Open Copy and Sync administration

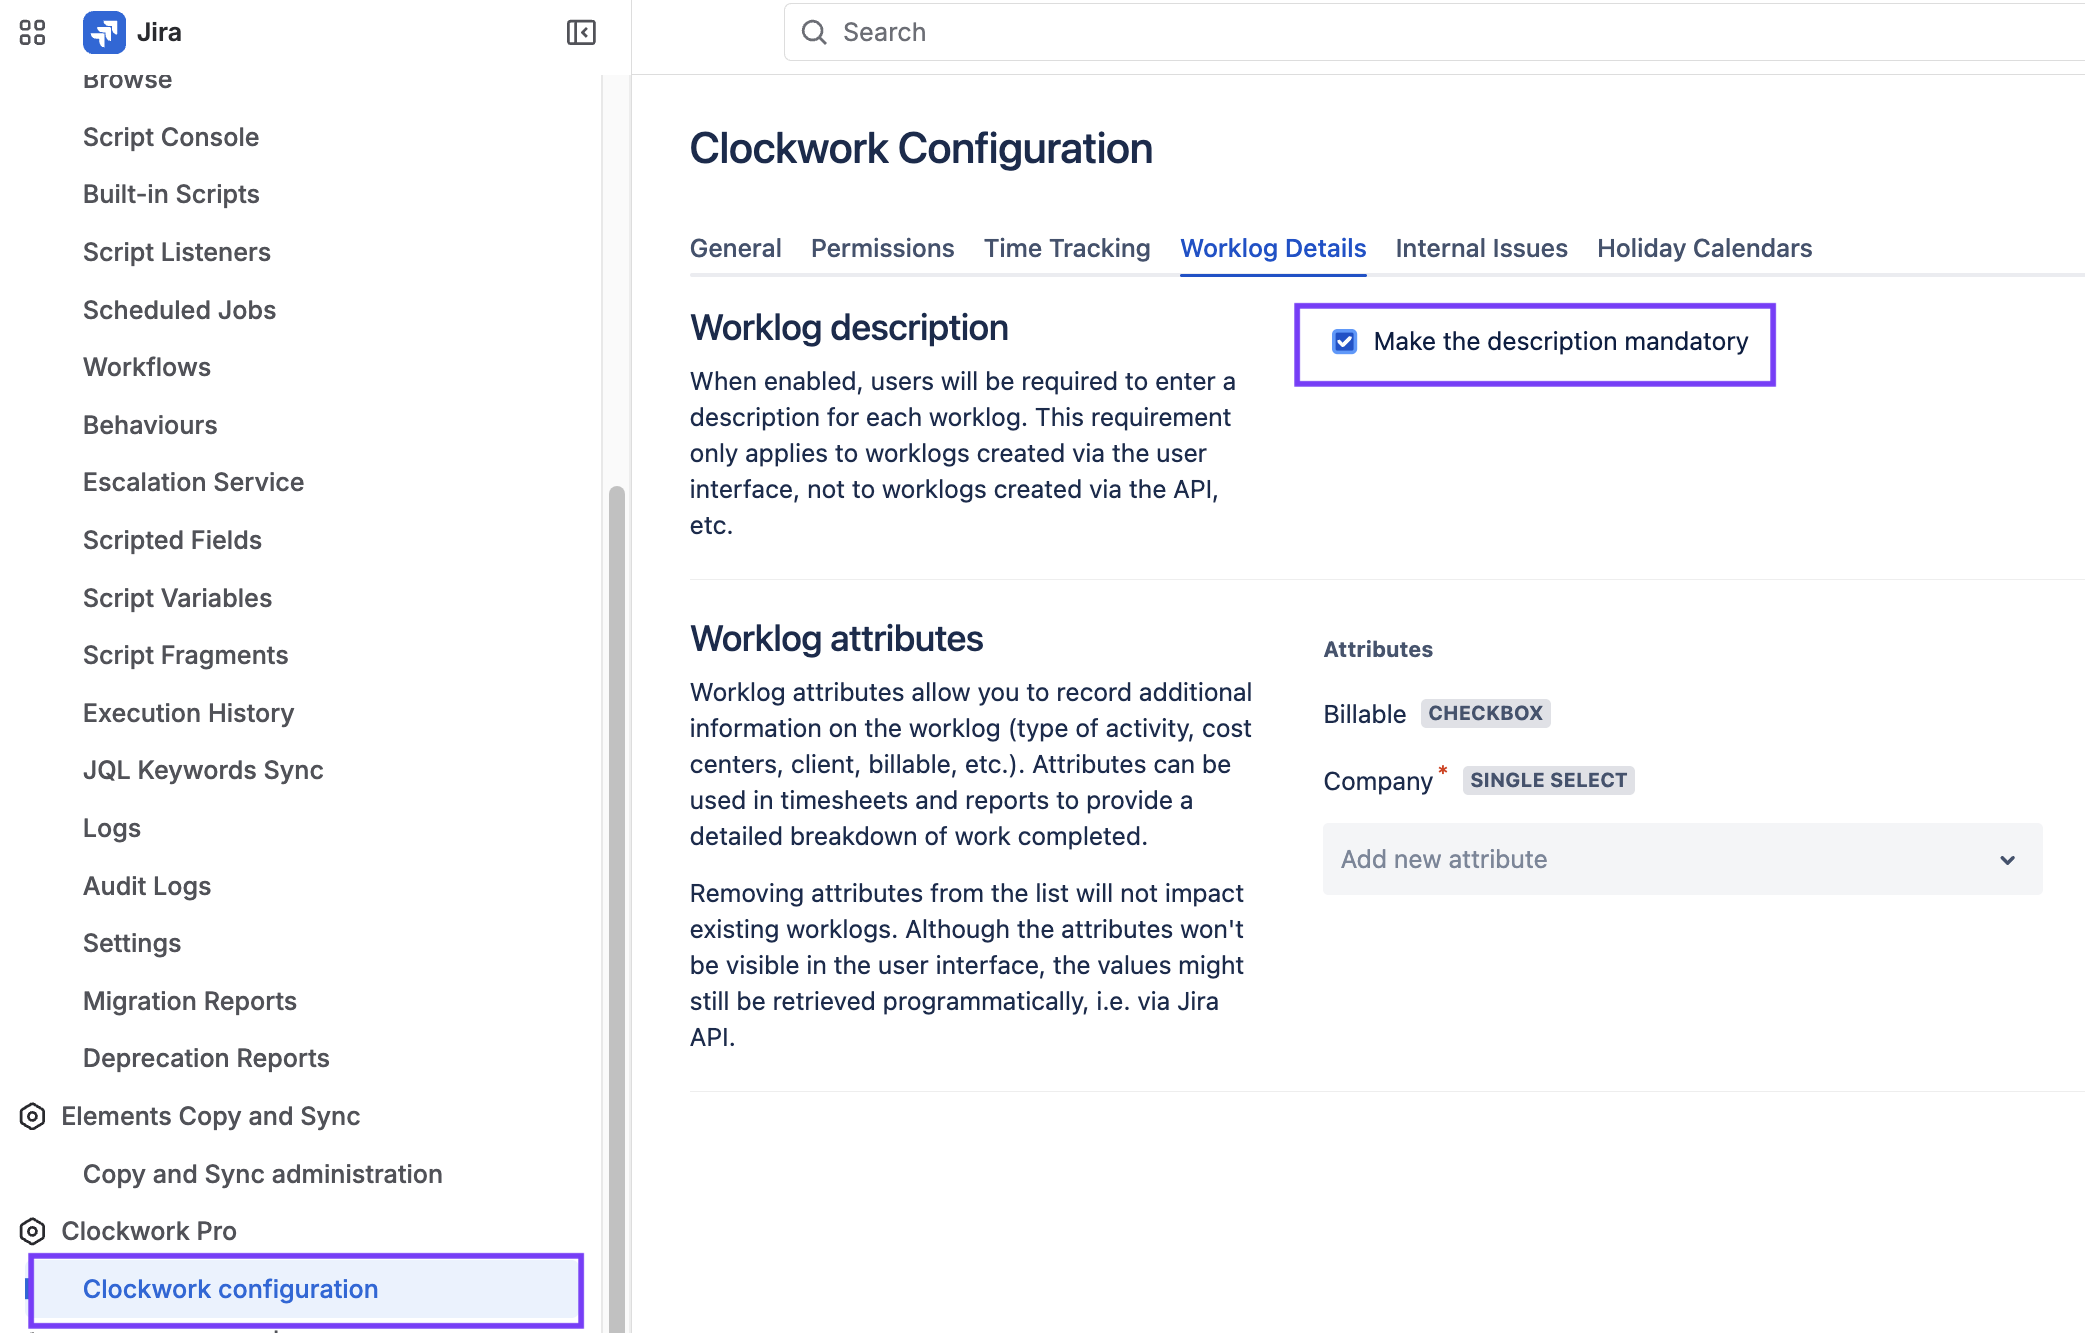(262, 1174)
